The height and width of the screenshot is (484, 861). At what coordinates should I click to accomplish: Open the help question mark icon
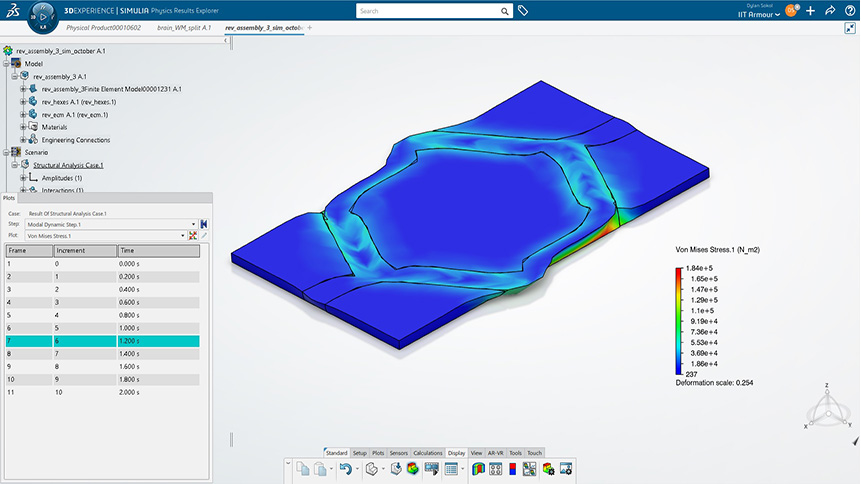[850, 11]
